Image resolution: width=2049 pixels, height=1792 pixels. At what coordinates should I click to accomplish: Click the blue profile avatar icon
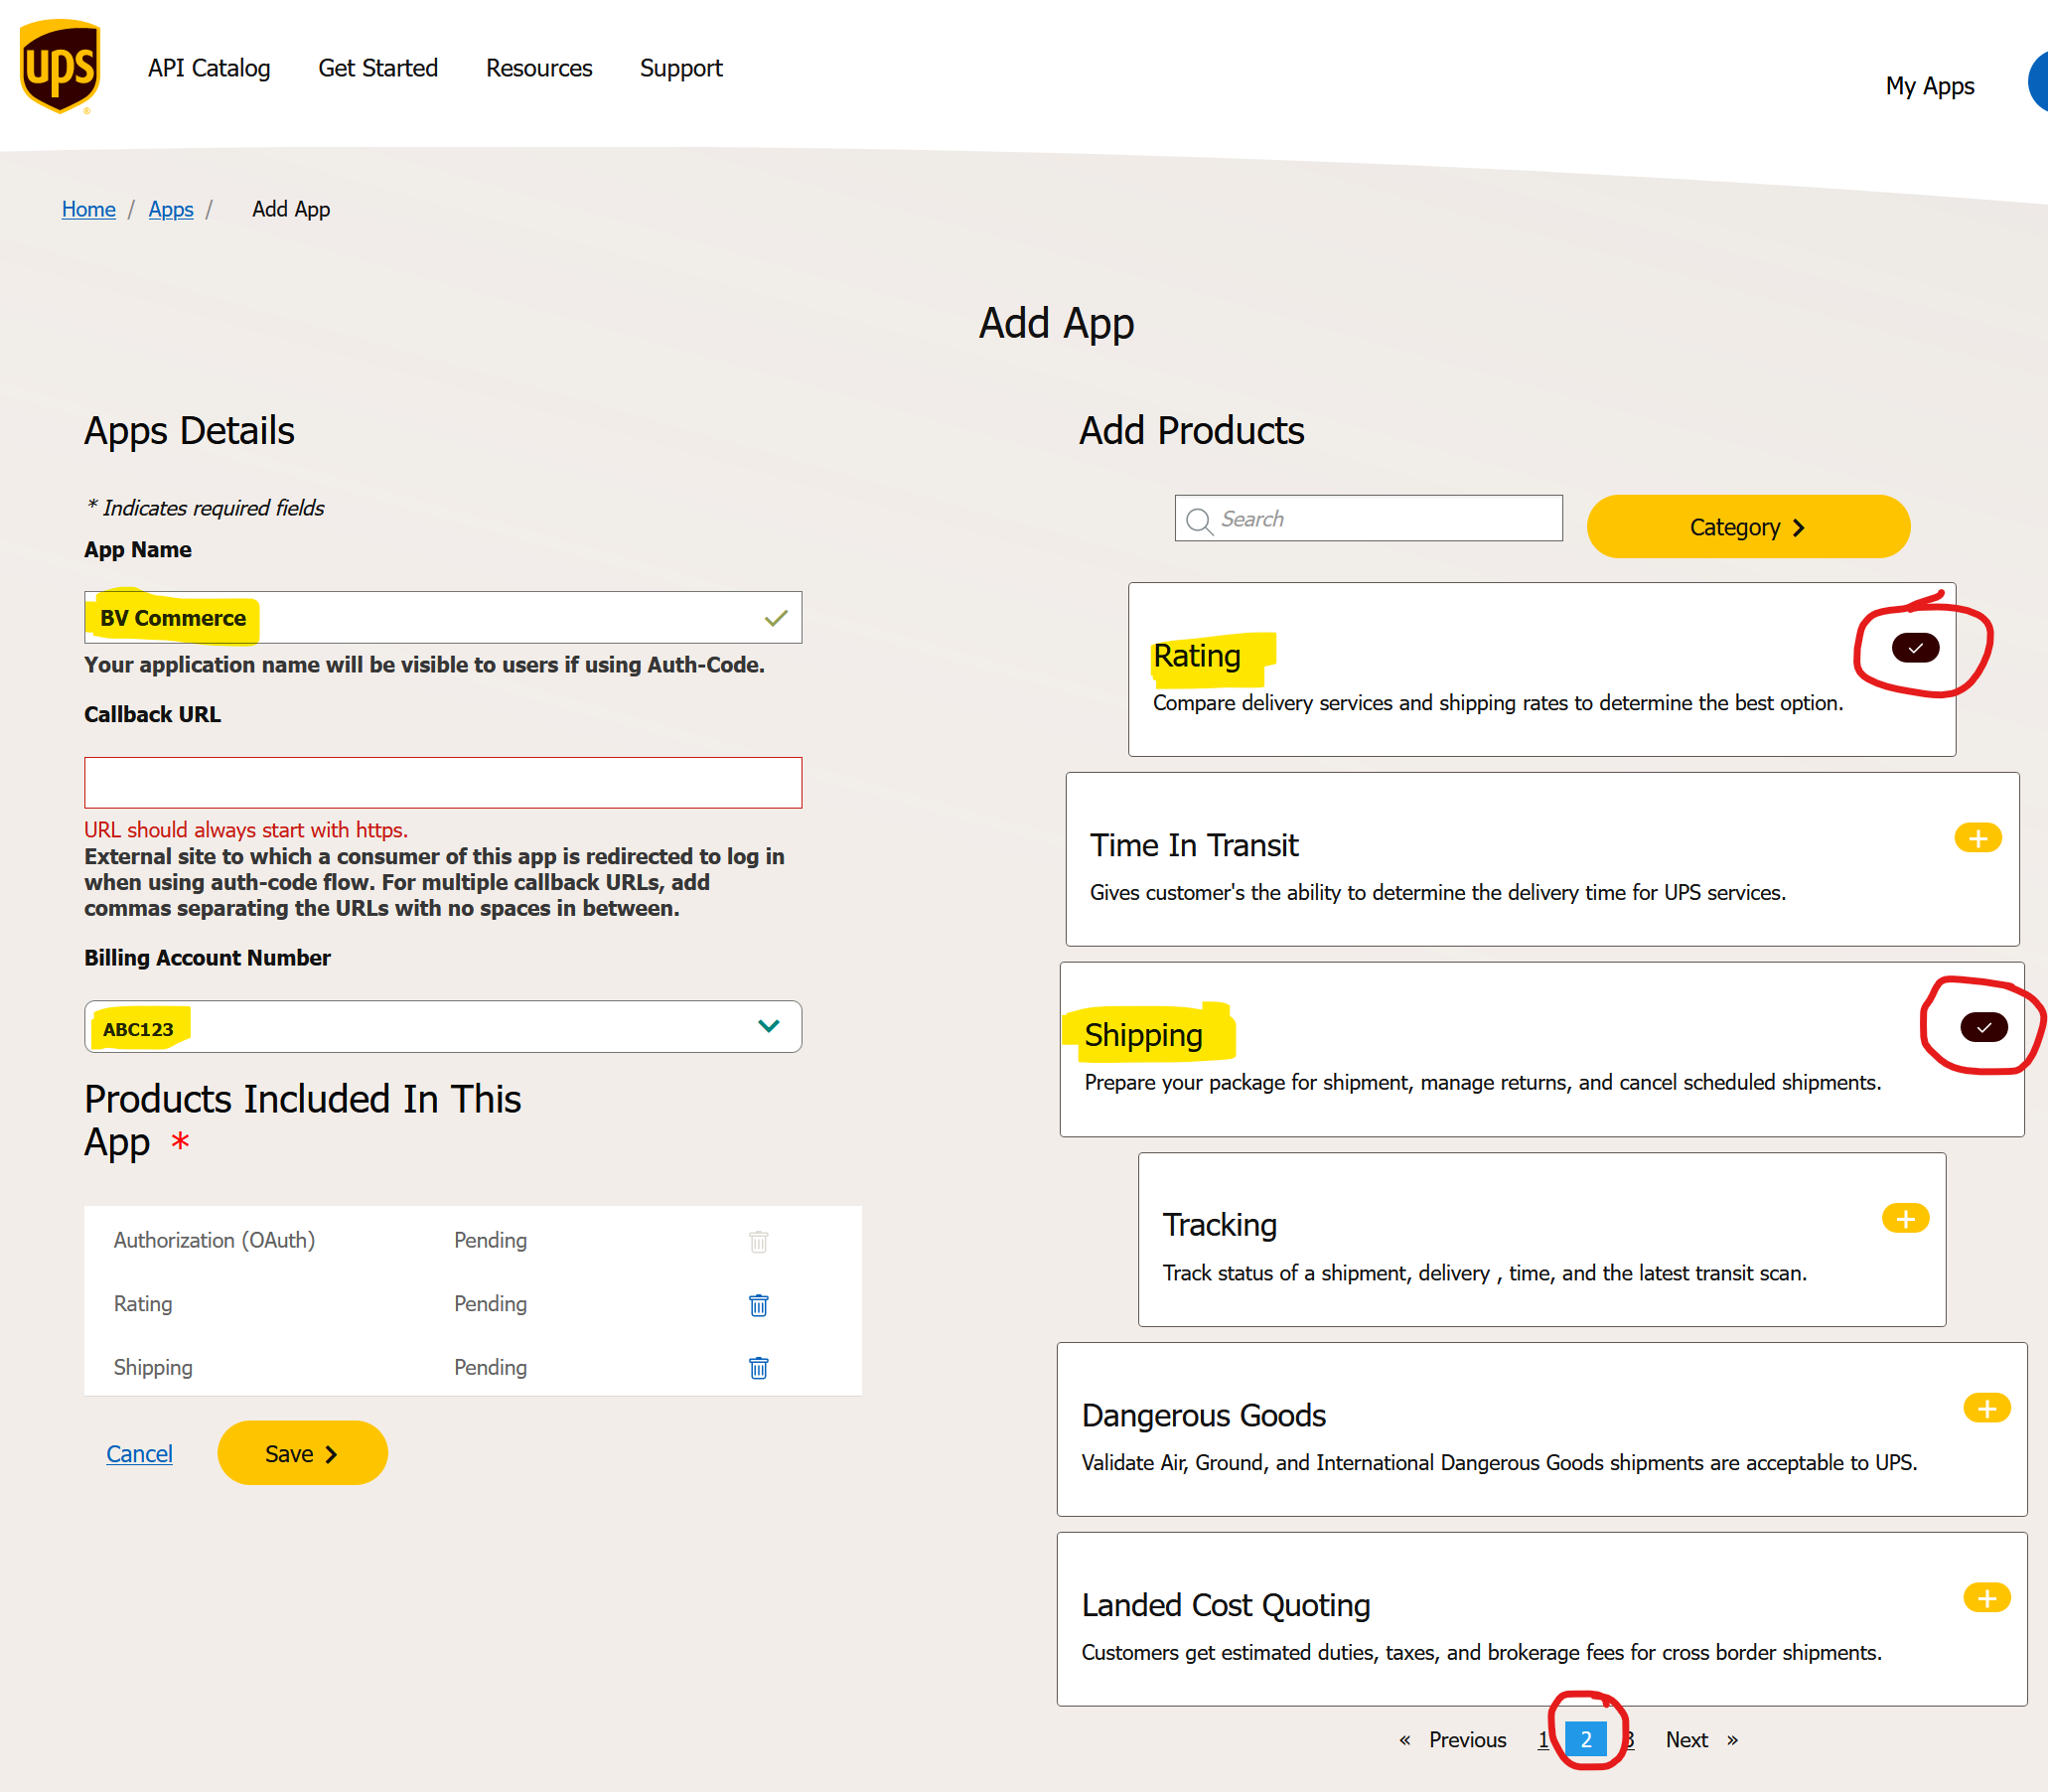pos(2038,82)
